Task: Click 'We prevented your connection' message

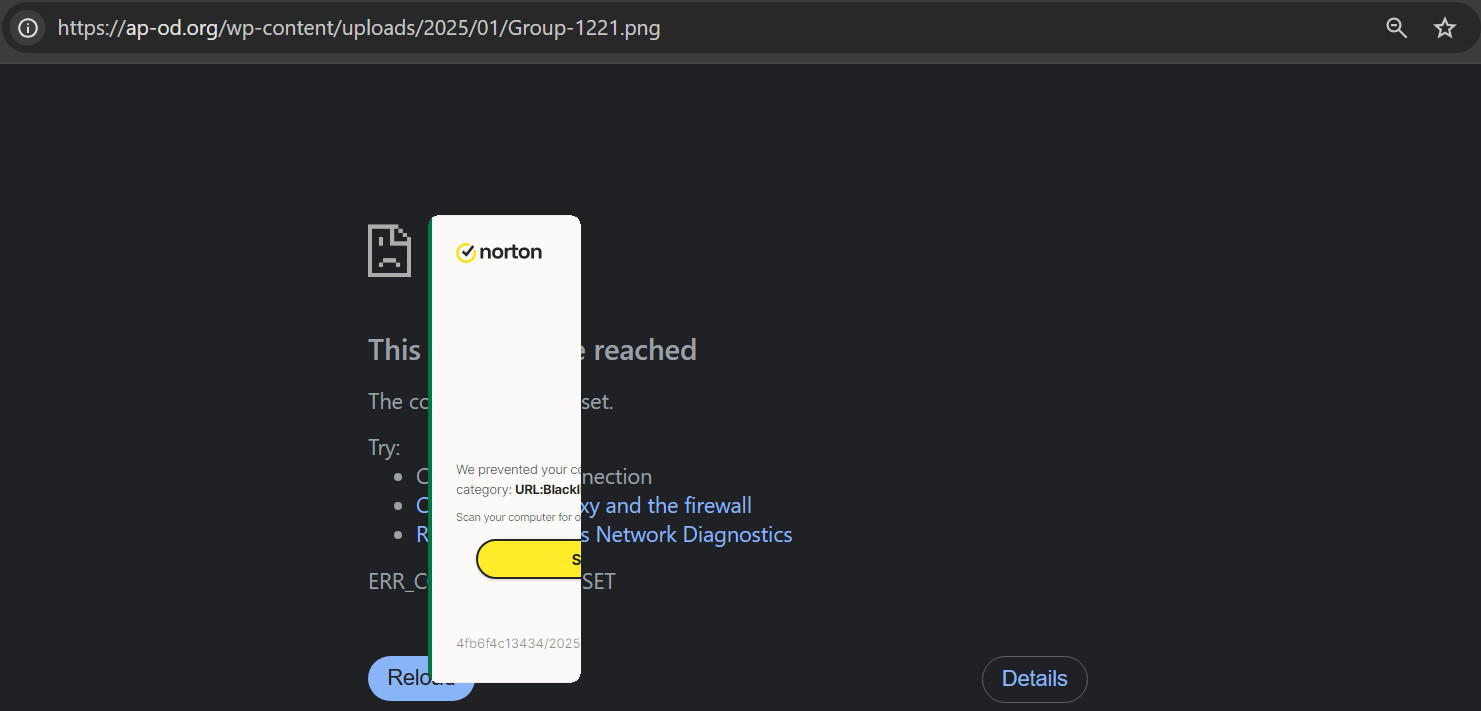Action: pos(517,470)
